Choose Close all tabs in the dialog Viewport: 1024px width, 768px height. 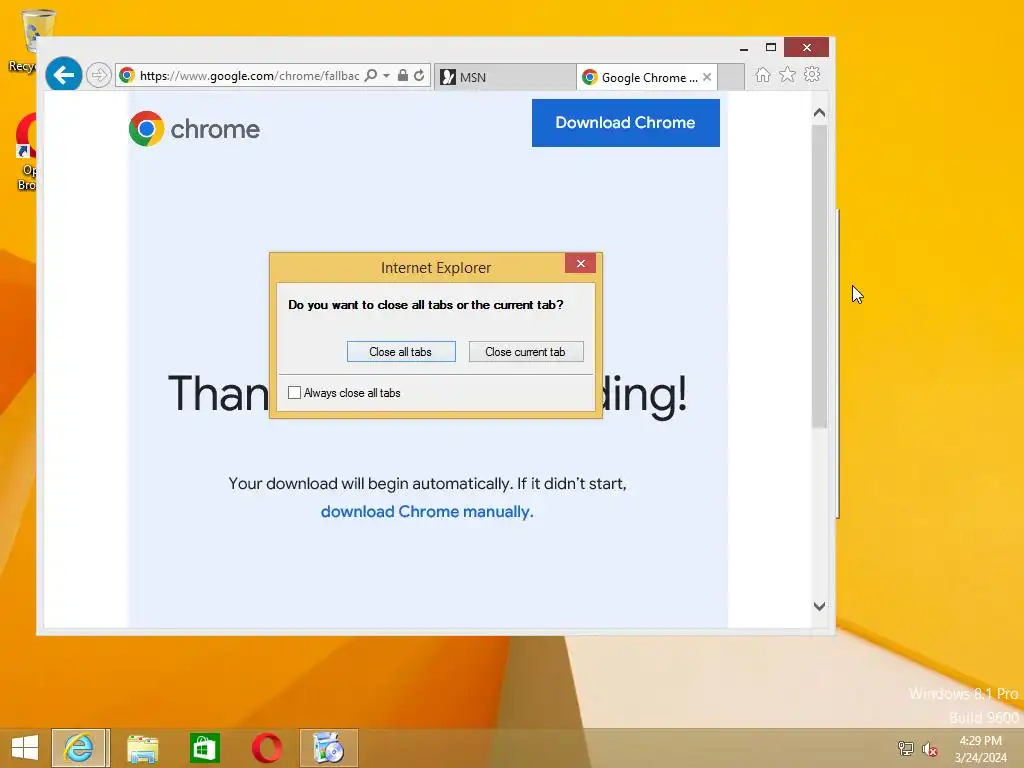pyautogui.click(x=401, y=351)
